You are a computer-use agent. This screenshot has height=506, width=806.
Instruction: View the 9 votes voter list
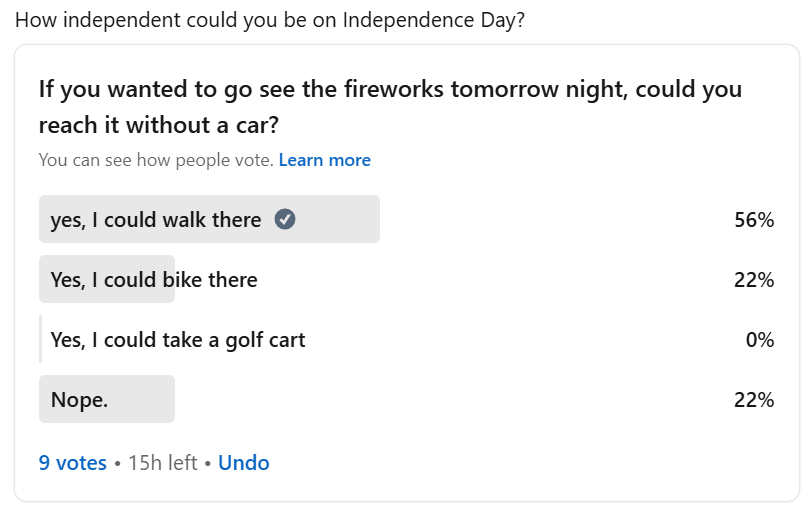click(x=72, y=463)
